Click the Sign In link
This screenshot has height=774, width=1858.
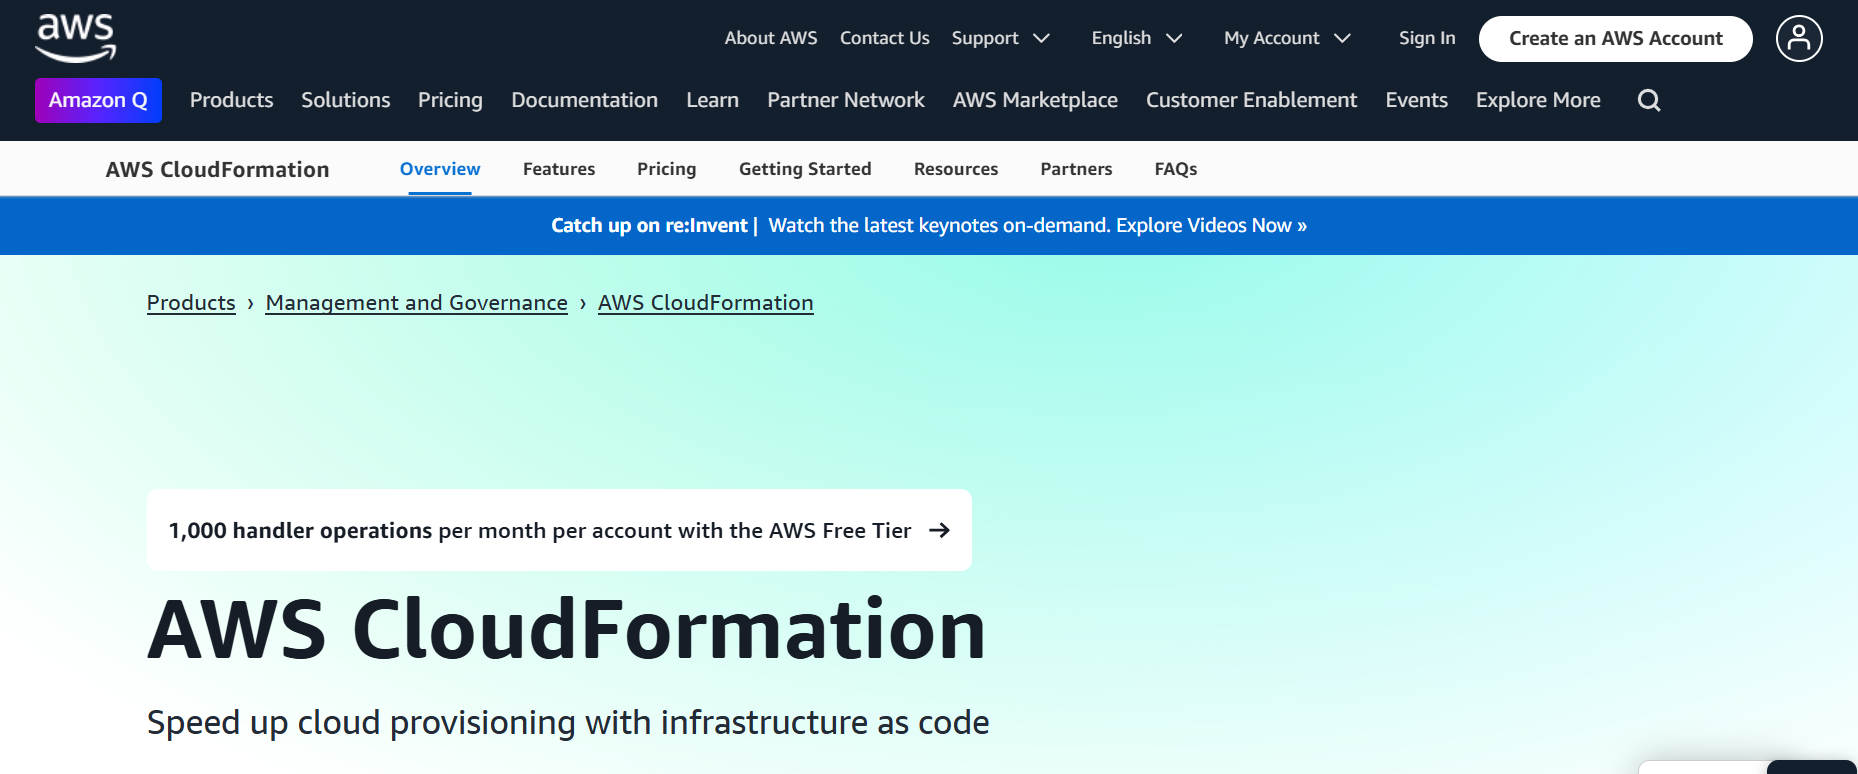click(1426, 38)
